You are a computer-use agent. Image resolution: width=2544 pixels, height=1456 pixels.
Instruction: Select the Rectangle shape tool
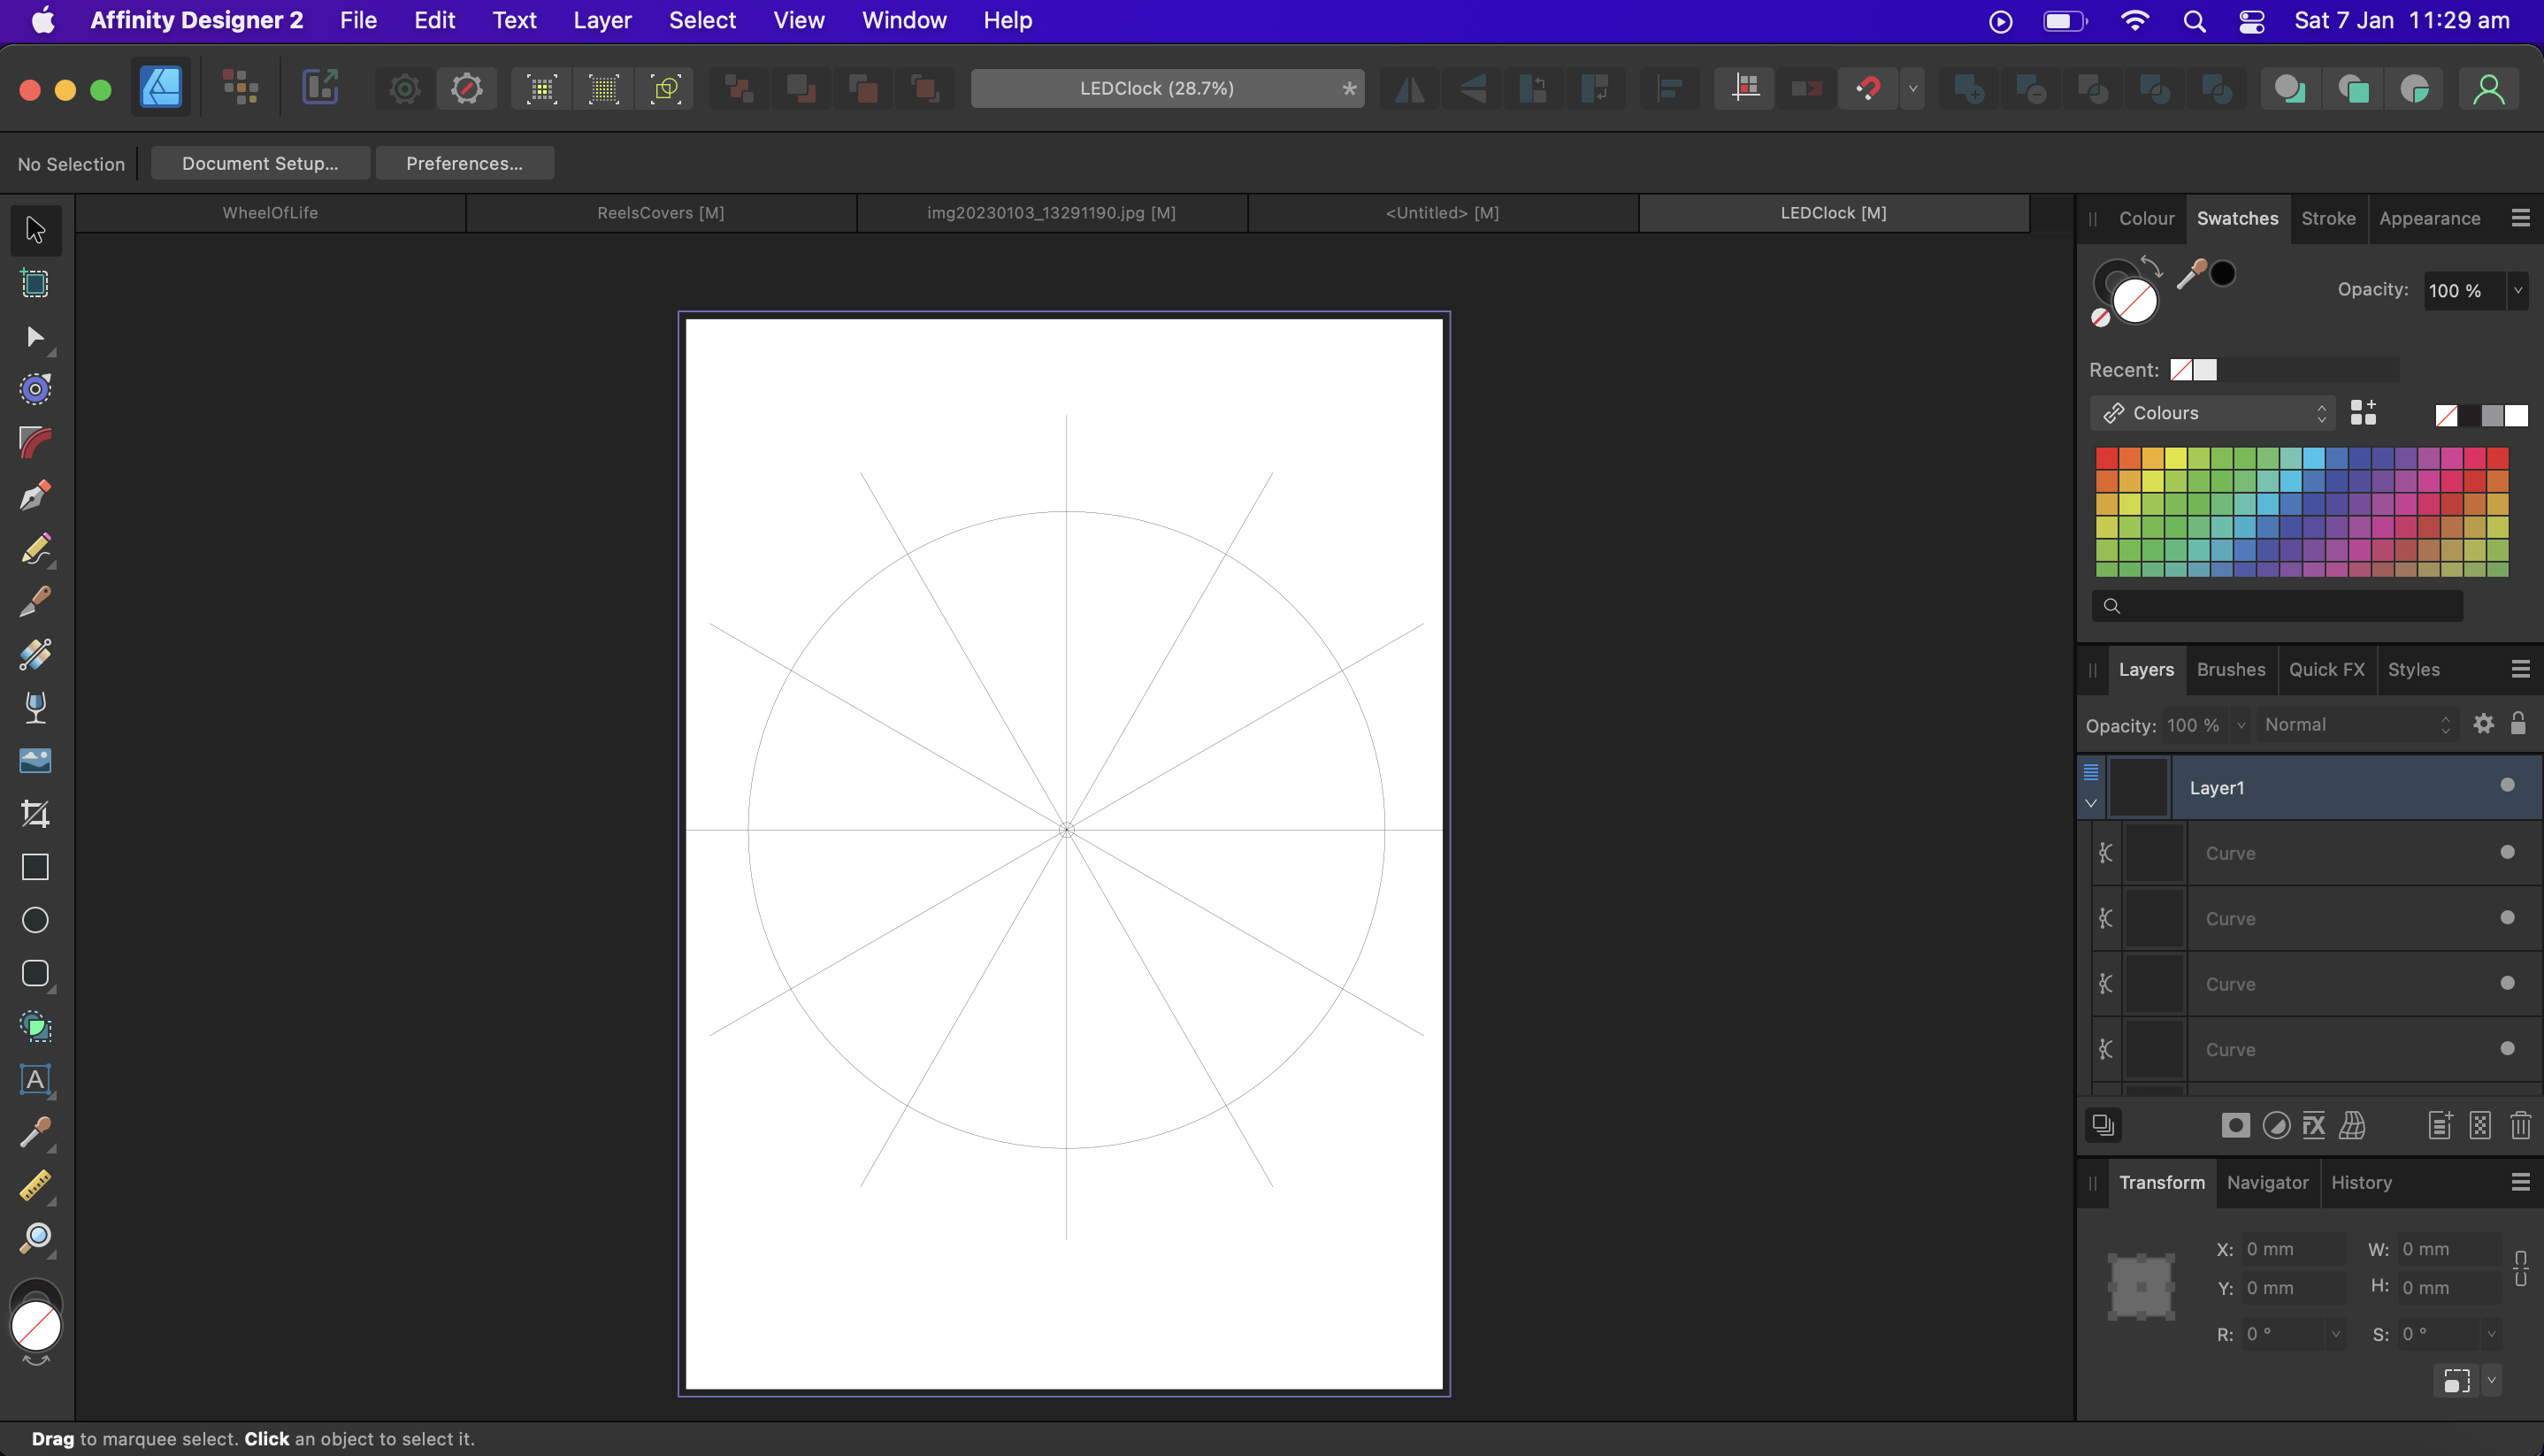point(34,867)
